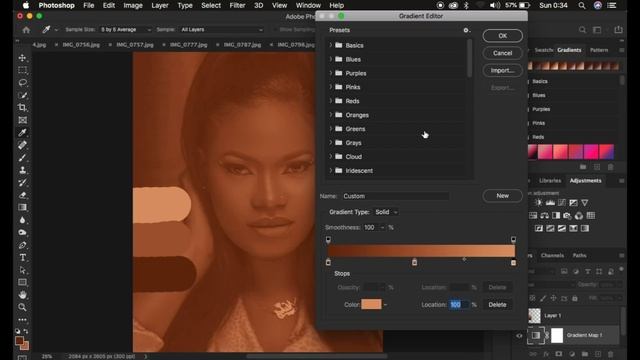Screen dimensions: 640x360
Task: Click the New gradient button
Action: pos(502,196)
